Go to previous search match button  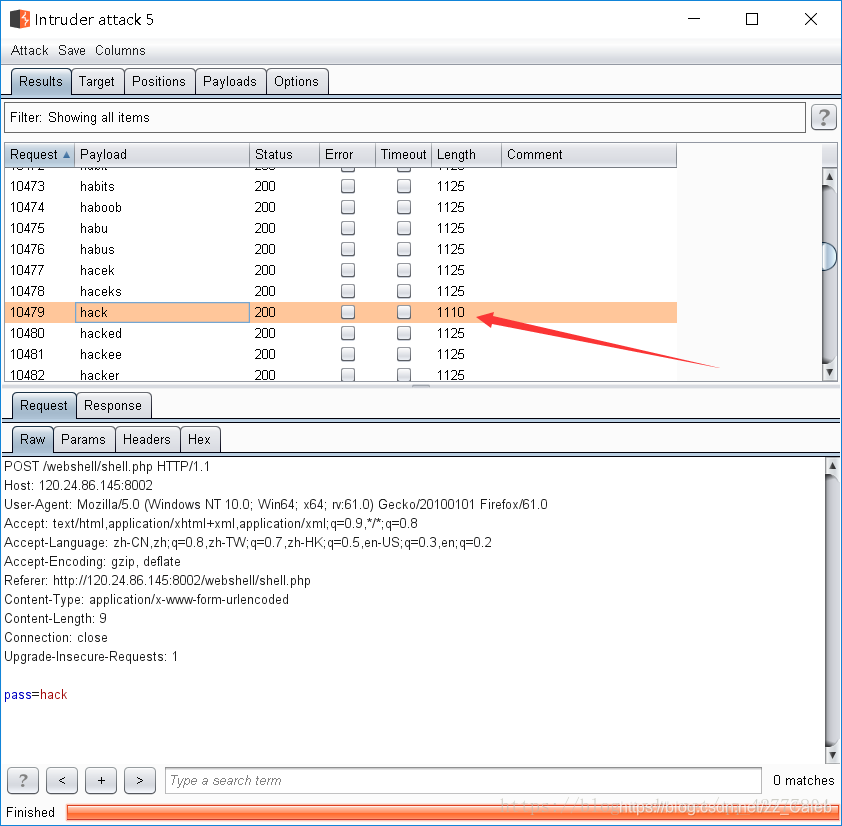[x=62, y=780]
